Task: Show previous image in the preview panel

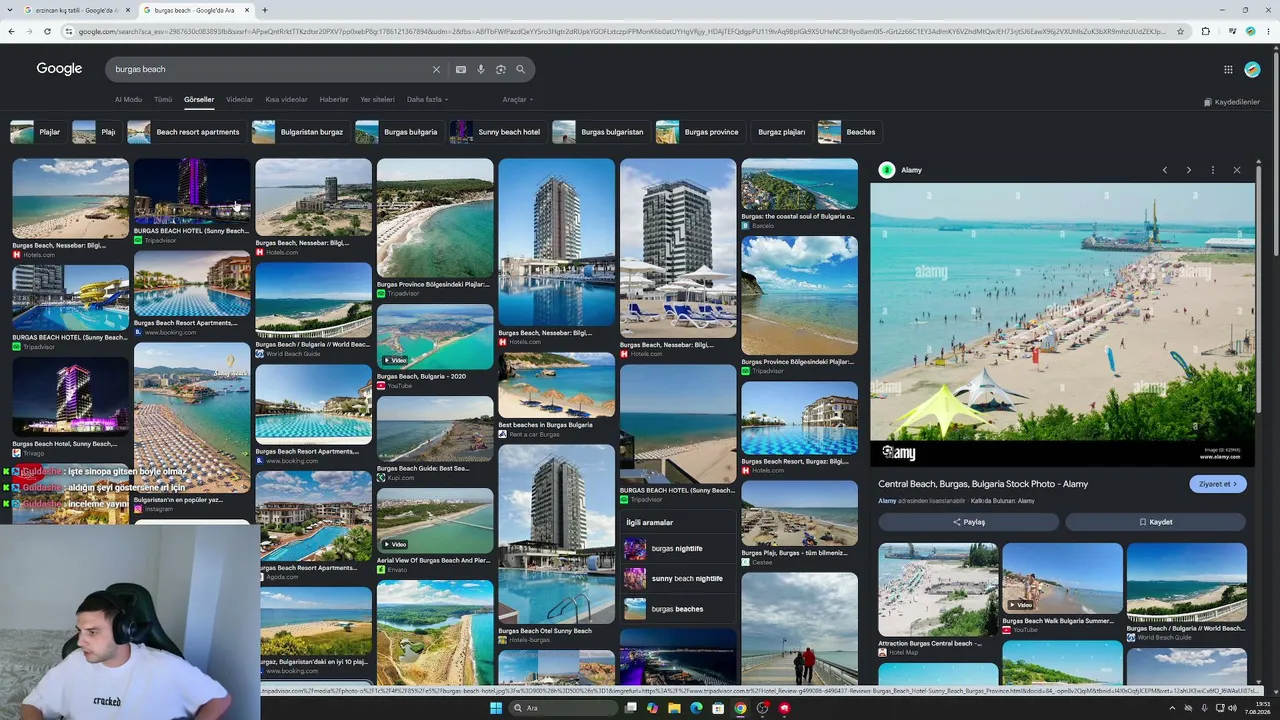Action: [x=1165, y=170]
